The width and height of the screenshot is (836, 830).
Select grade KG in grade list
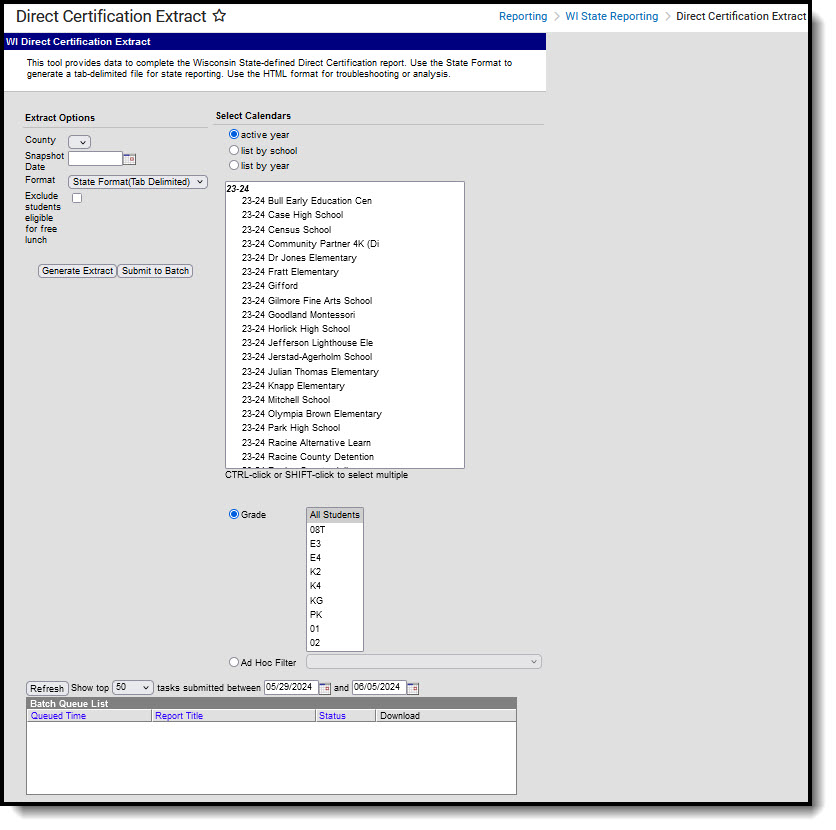pos(335,601)
